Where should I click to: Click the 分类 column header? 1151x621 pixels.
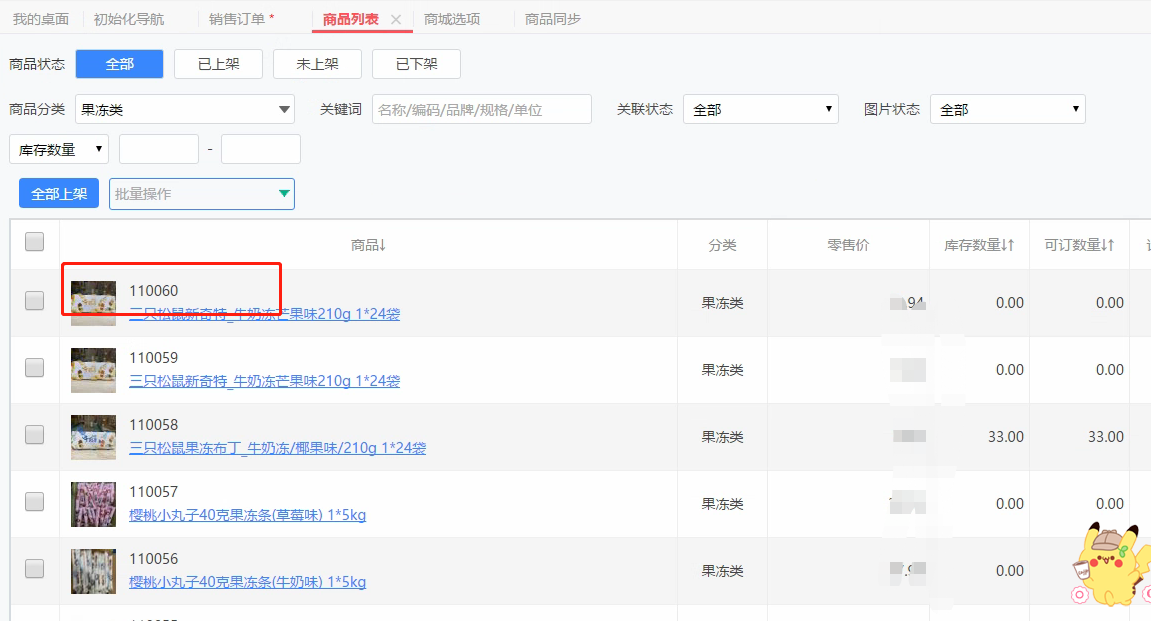tap(722, 245)
